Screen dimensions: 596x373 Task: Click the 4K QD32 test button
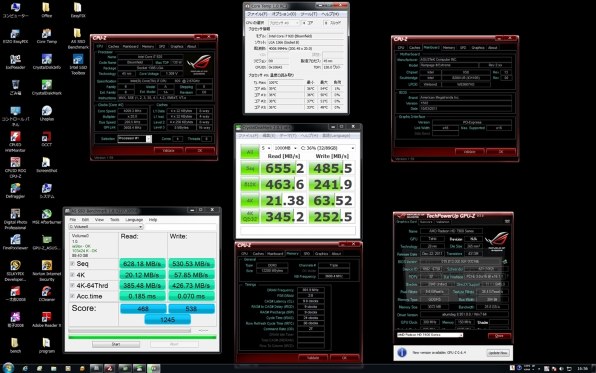[x=250, y=216]
